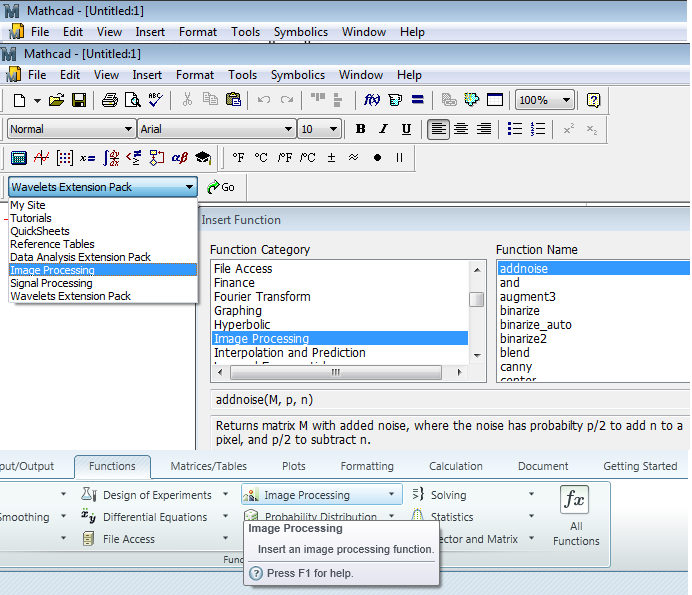Expand the Design of Experiments dropdown
The width and height of the screenshot is (692, 595).
[x=226, y=494]
